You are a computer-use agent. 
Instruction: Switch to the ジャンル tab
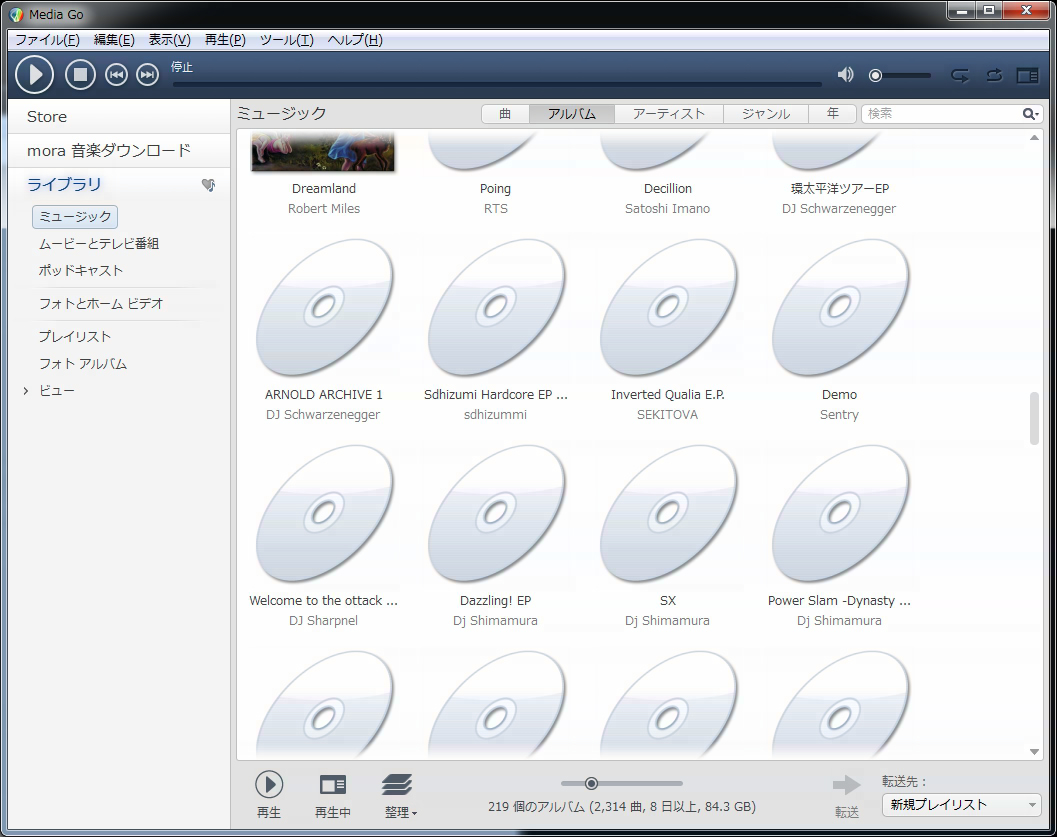pyautogui.click(x=766, y=114)
